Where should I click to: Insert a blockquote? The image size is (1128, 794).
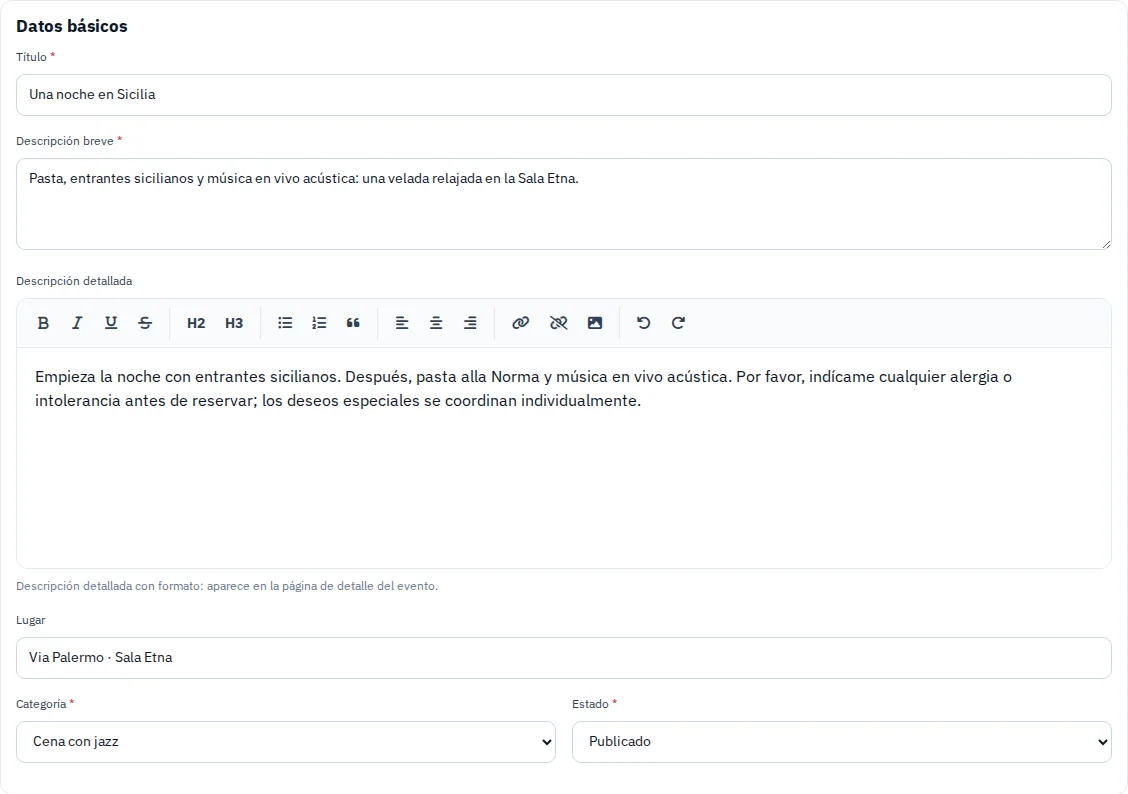click(353, 323)
